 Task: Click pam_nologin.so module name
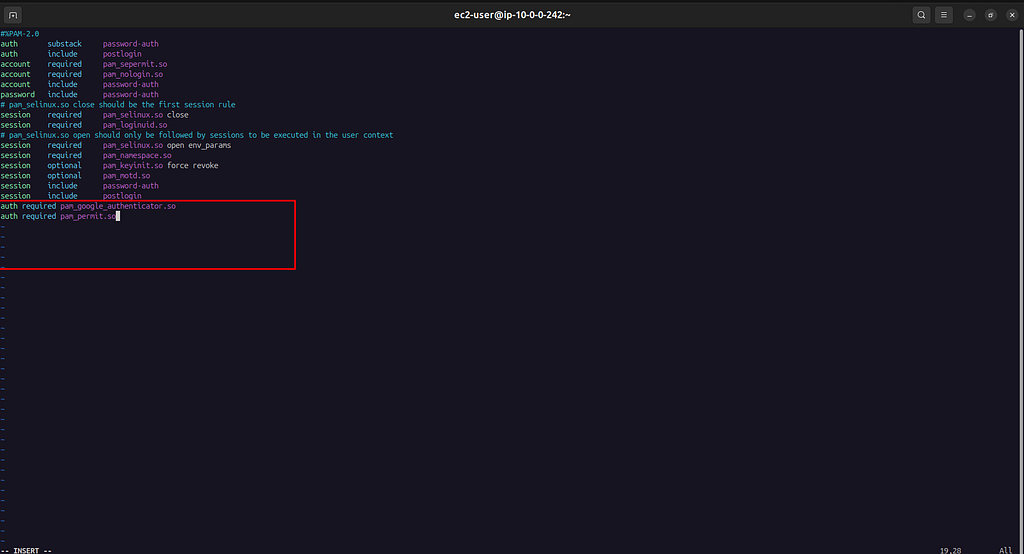click(x=133, y=74)
